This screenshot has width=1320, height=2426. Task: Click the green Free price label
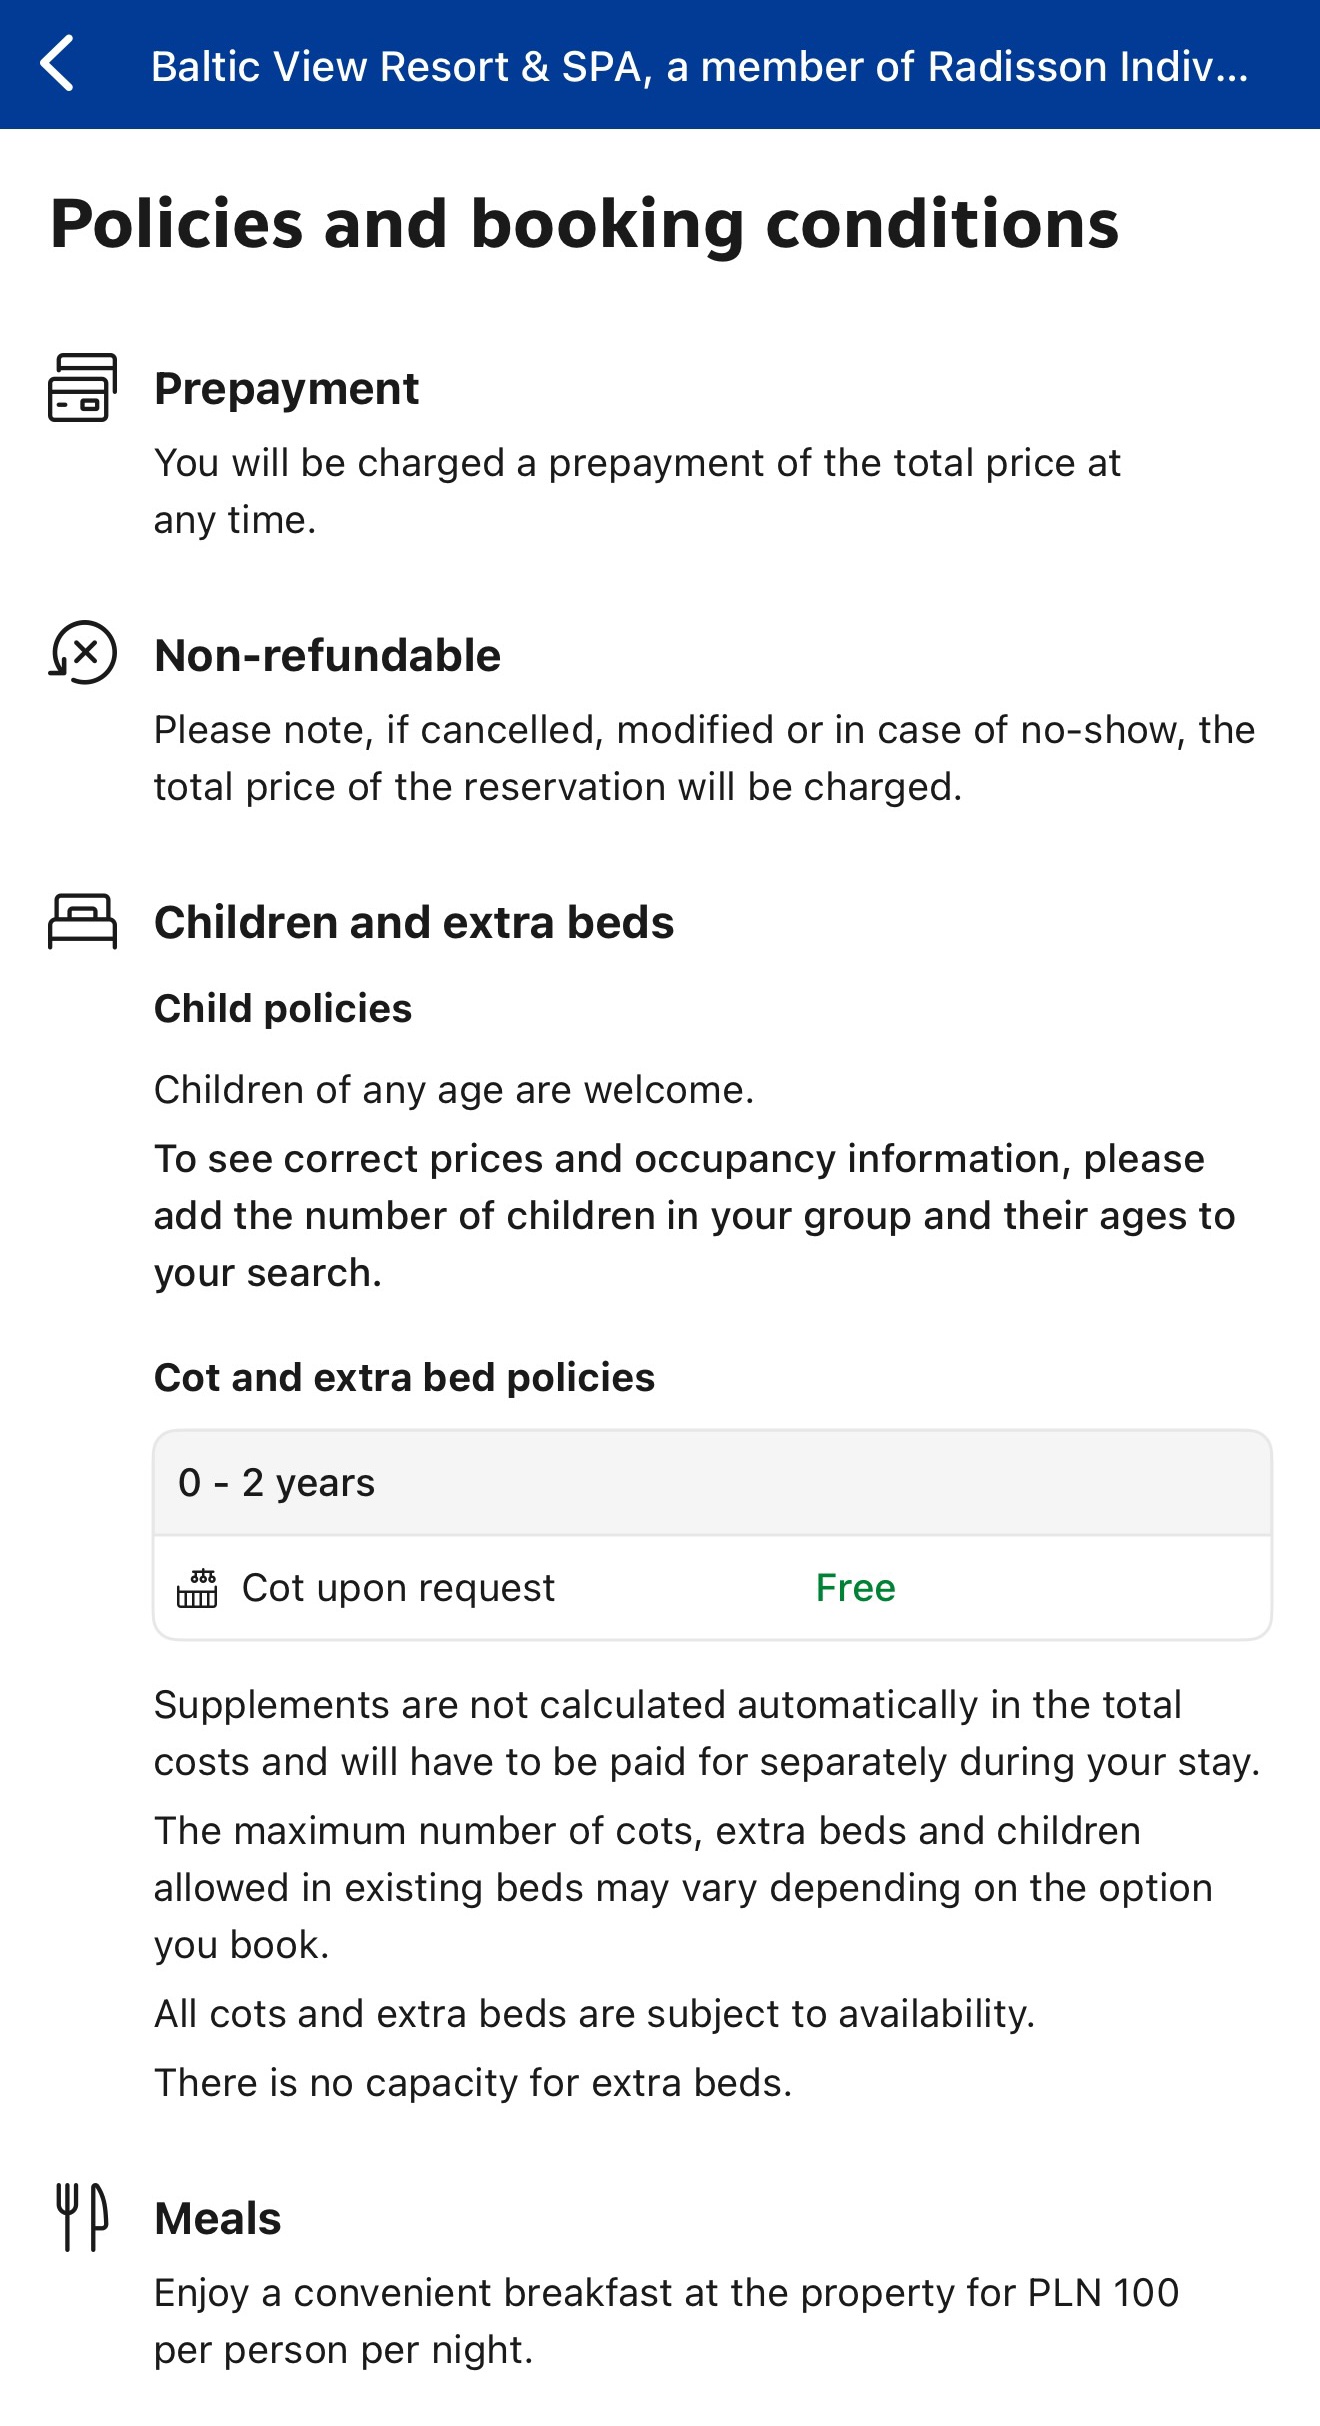855,1588
